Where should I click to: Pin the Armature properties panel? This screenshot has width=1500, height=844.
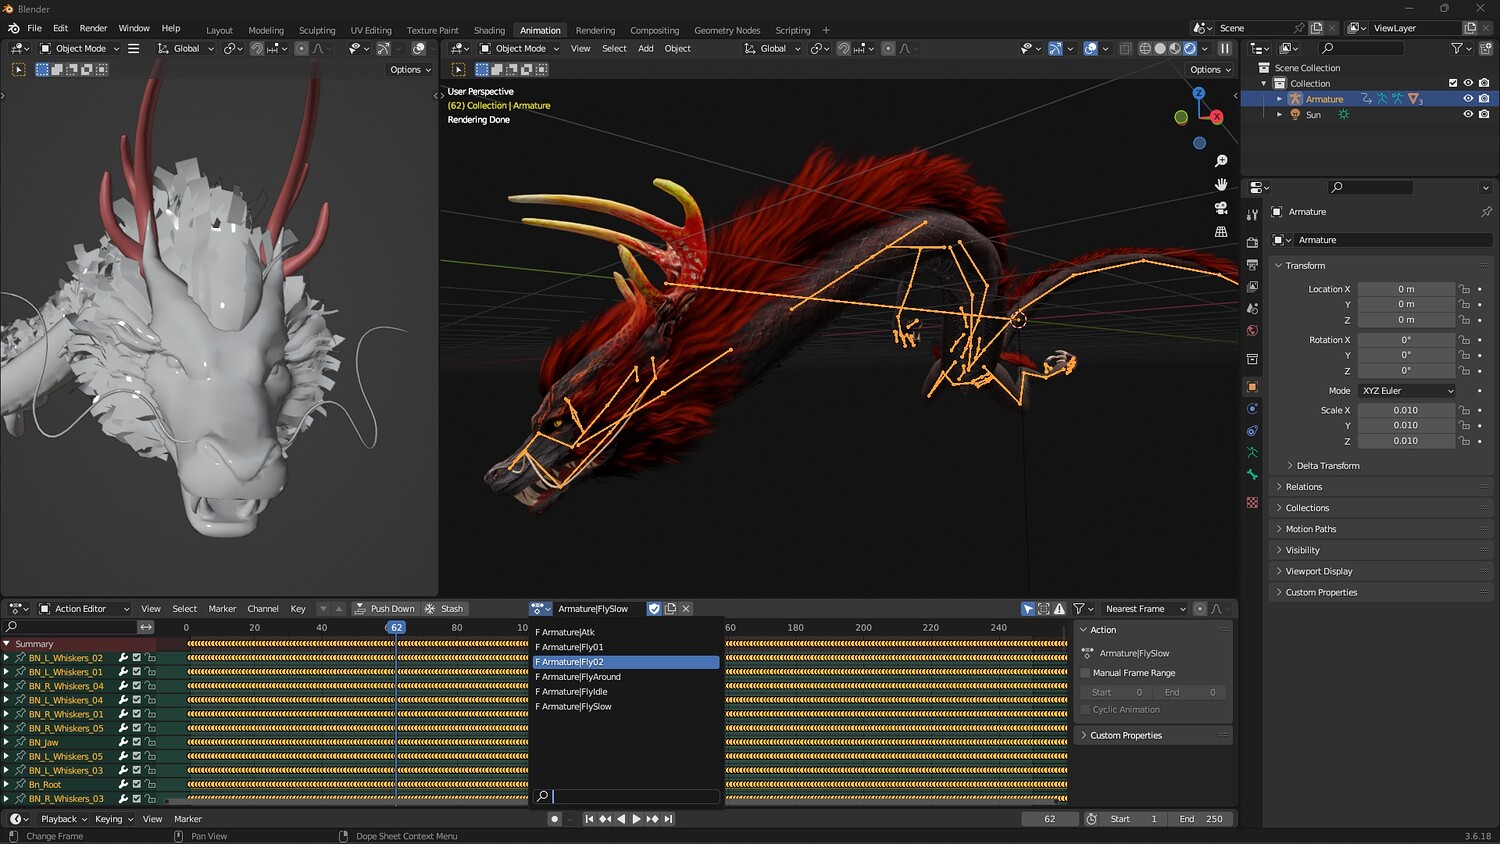pos(1486,212)
